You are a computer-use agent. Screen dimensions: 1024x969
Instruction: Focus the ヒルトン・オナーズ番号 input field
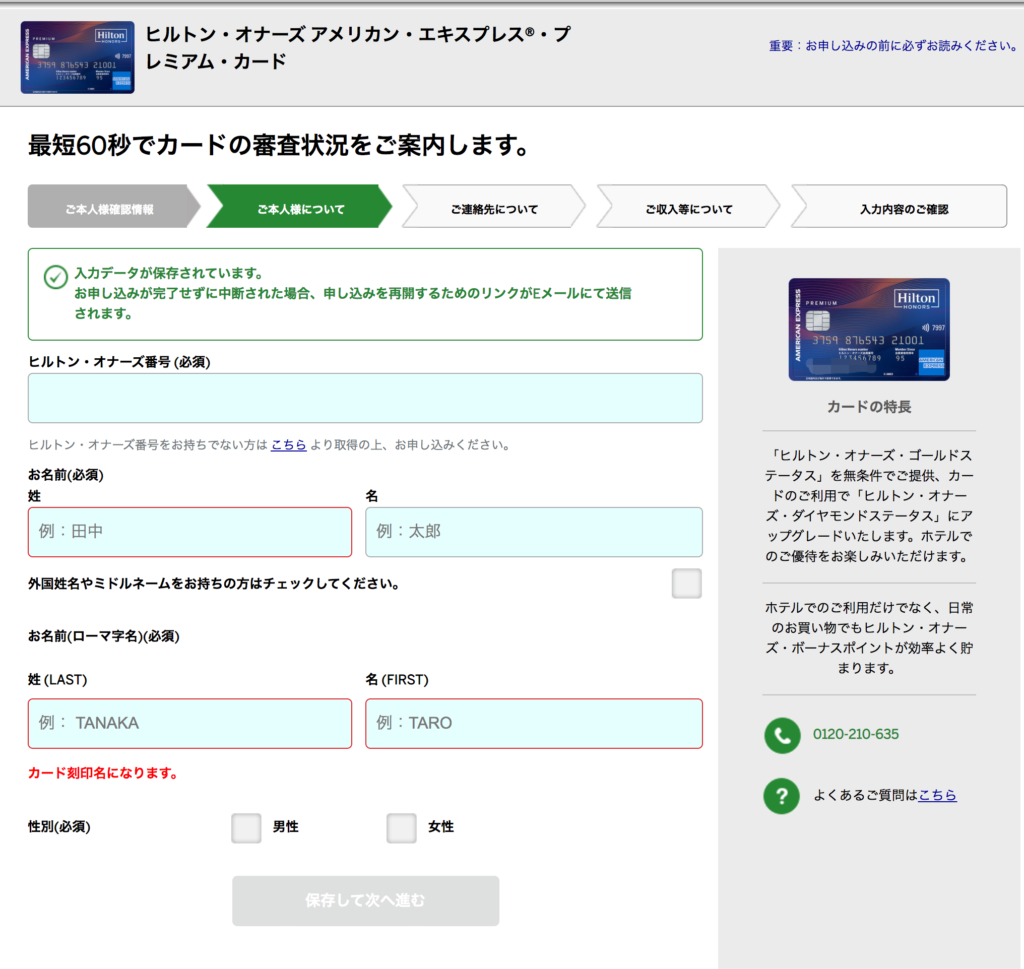point(365,398)
